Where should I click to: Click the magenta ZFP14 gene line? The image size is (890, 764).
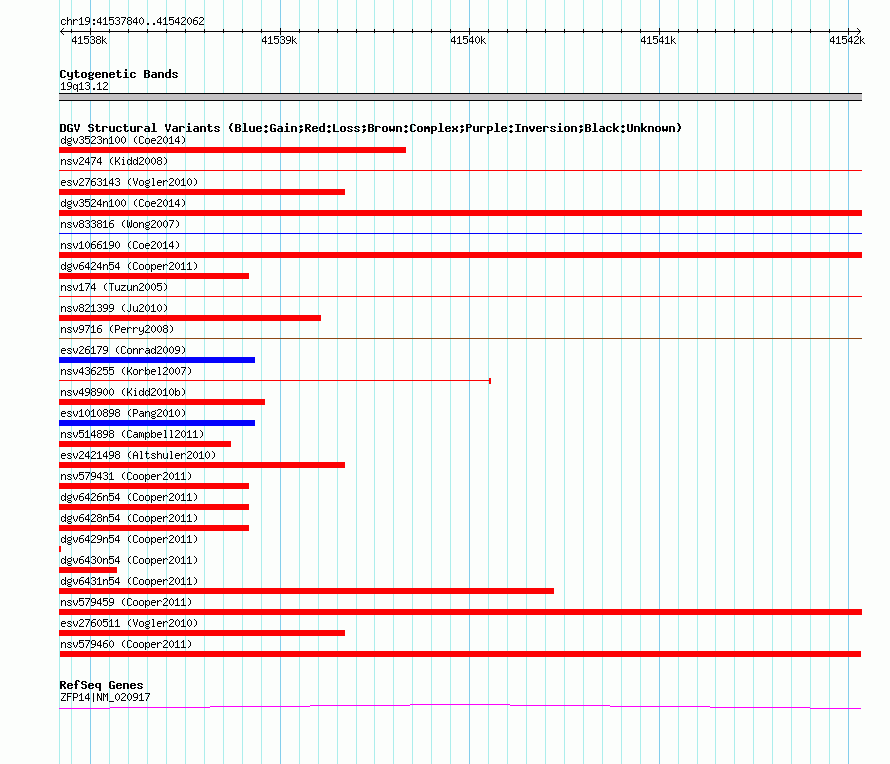click(x=460, y=707)
